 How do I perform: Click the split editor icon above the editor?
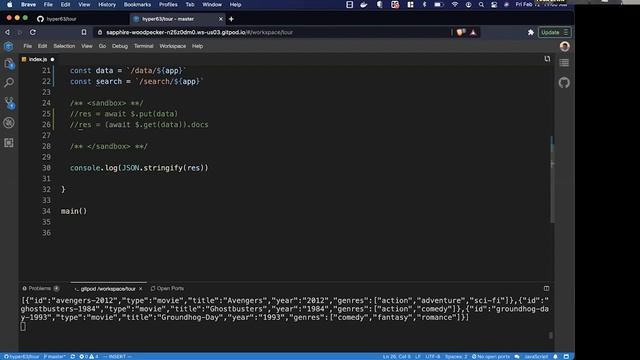547,59
